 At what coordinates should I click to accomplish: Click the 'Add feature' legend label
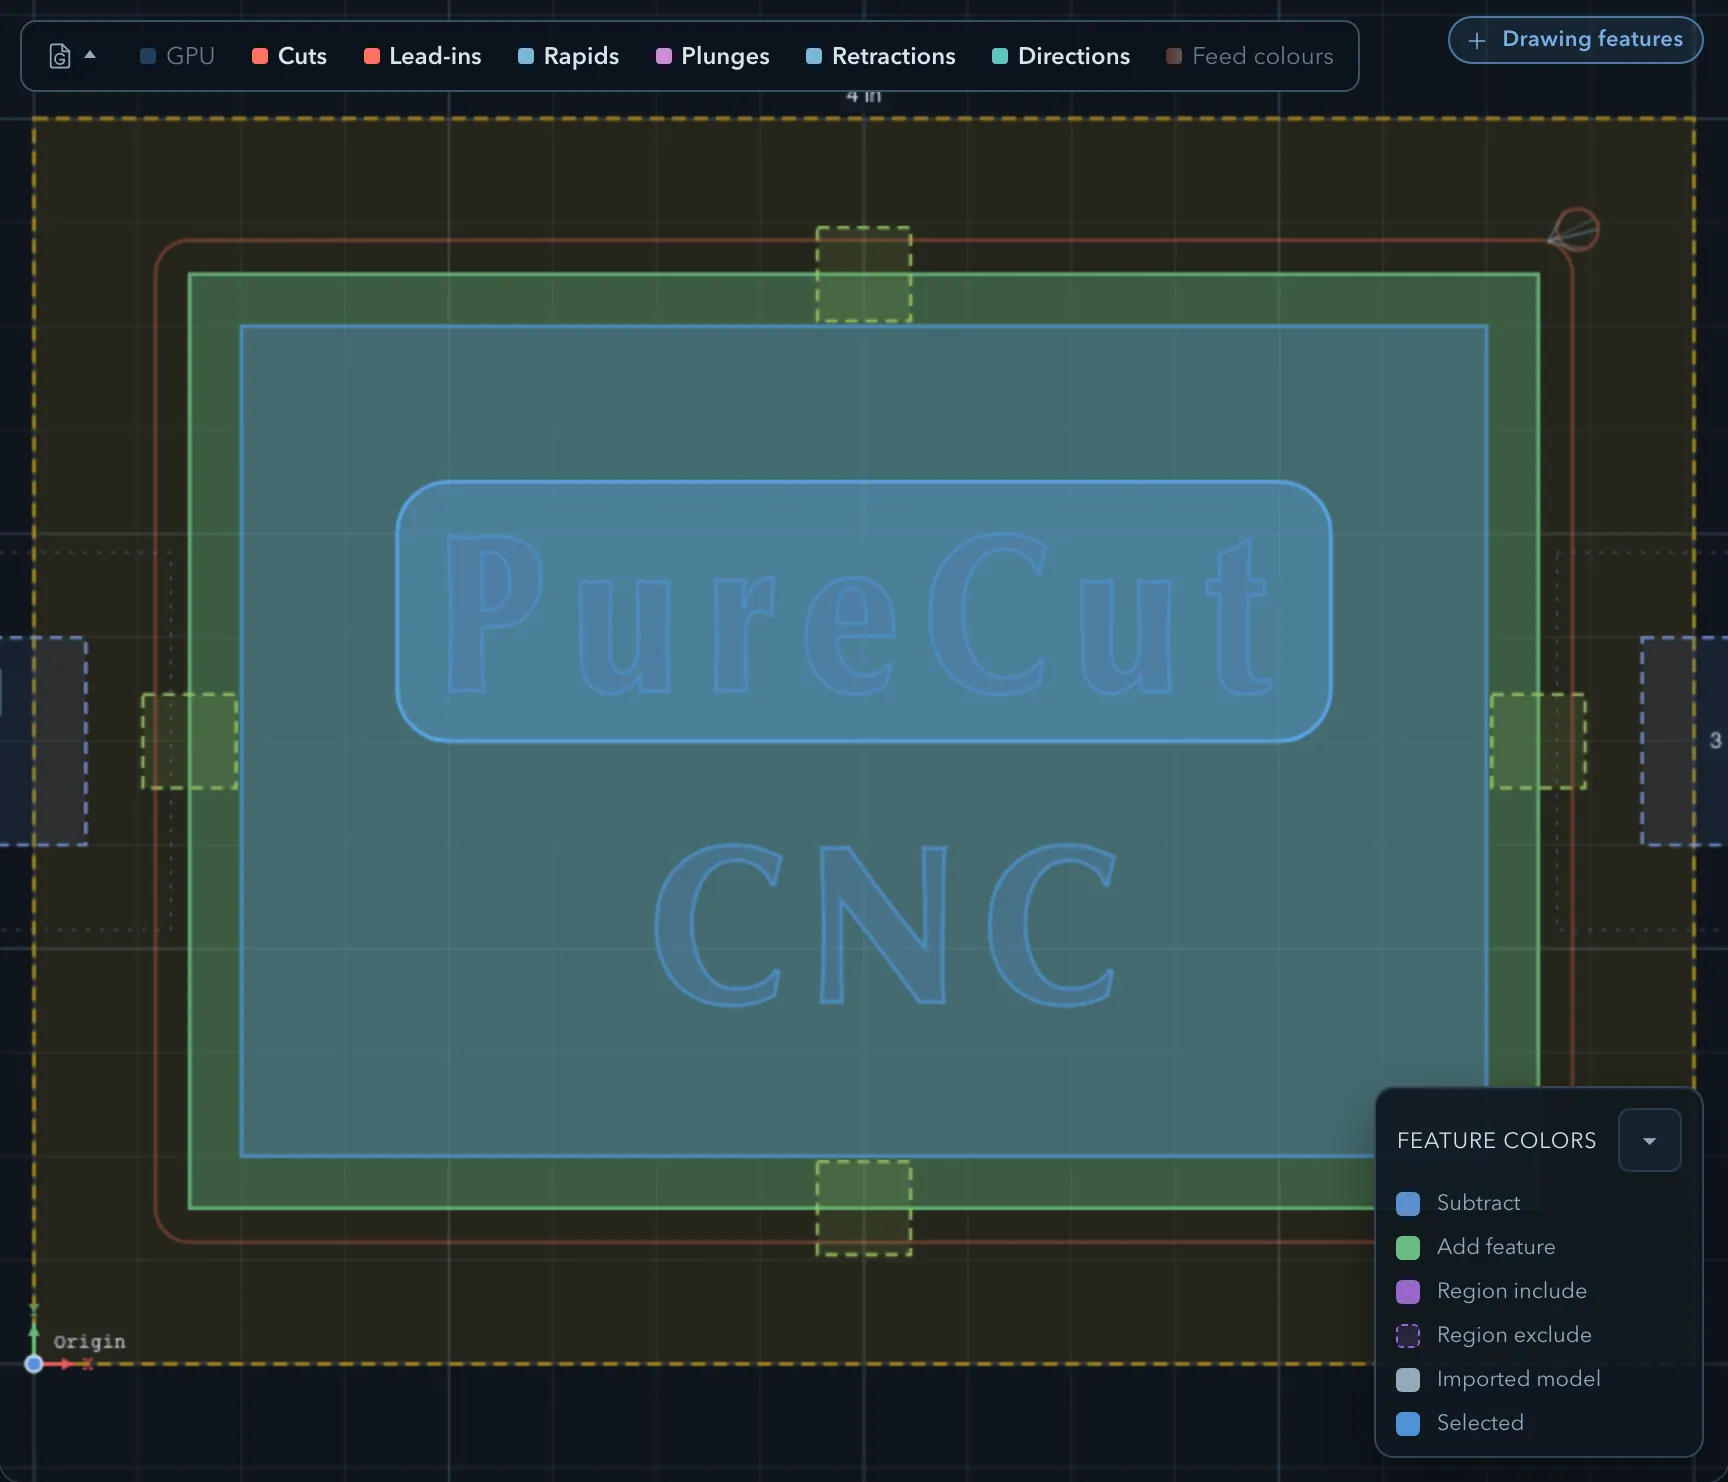[x=1496, y=1247]
